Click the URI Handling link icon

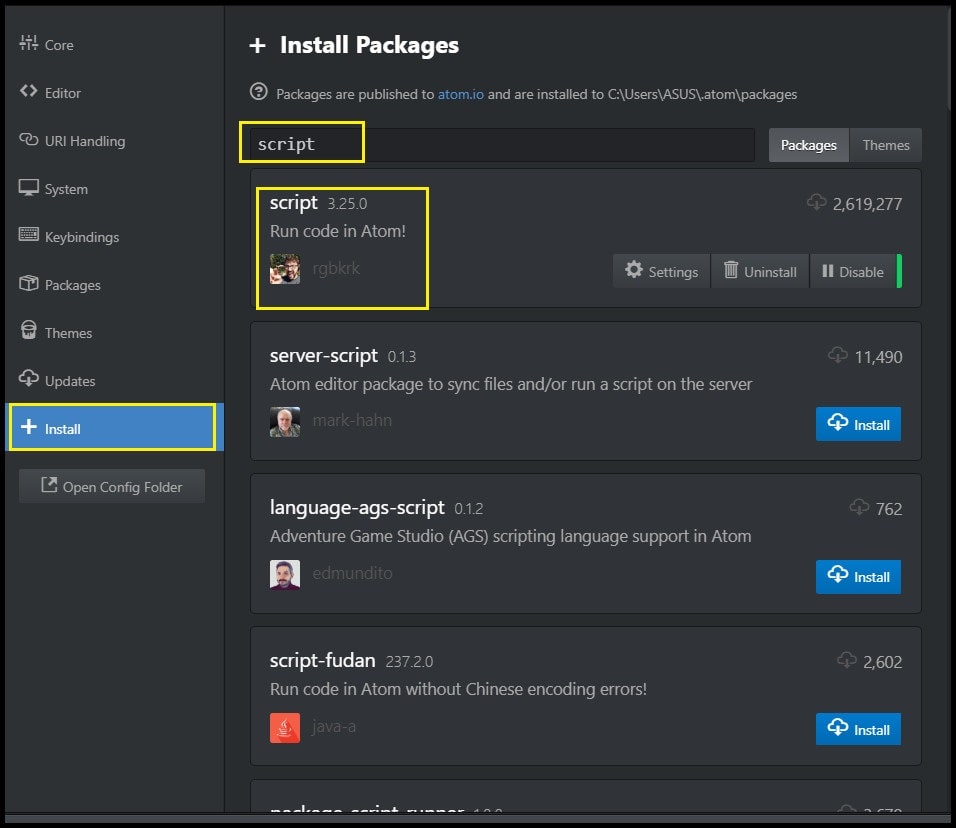coord(28,140)
